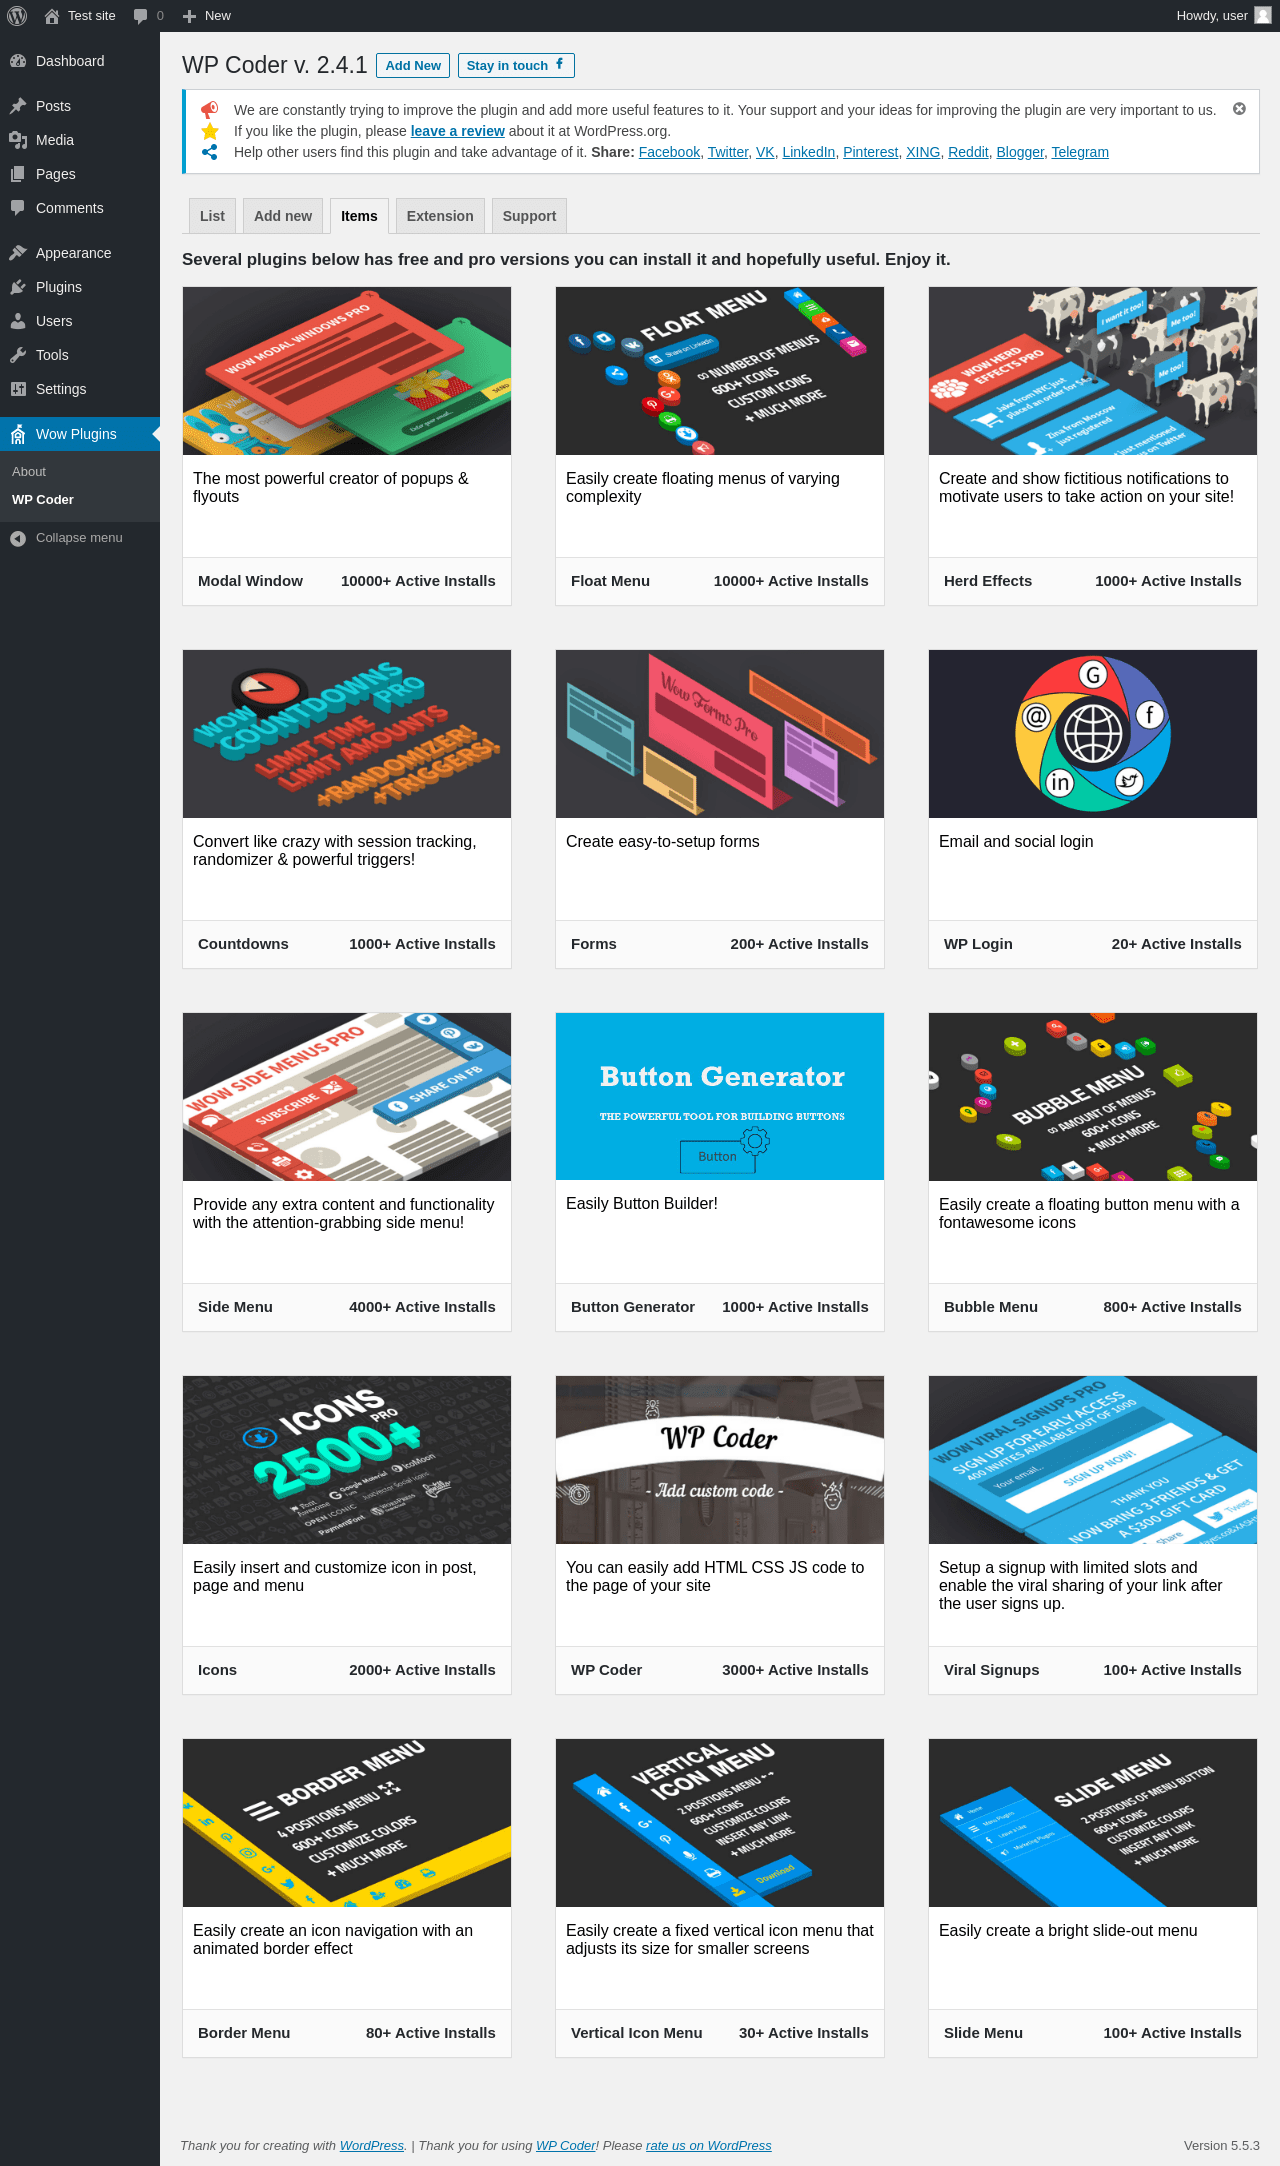This screenshot has height=2166, width=1280.
Task: Switch to the List tab
Action: tap(212, 216)
